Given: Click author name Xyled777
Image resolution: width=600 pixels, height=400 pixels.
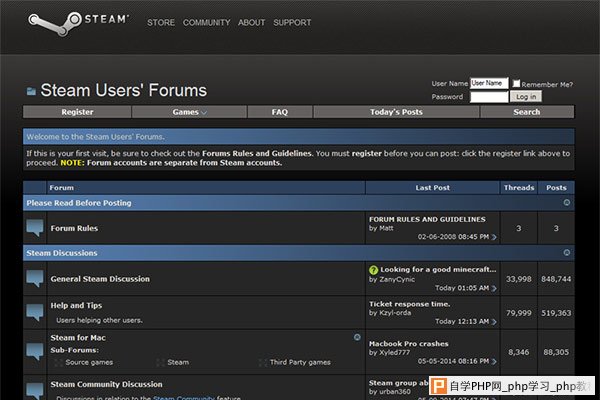Looking at the screenshot, I should 395,353.
